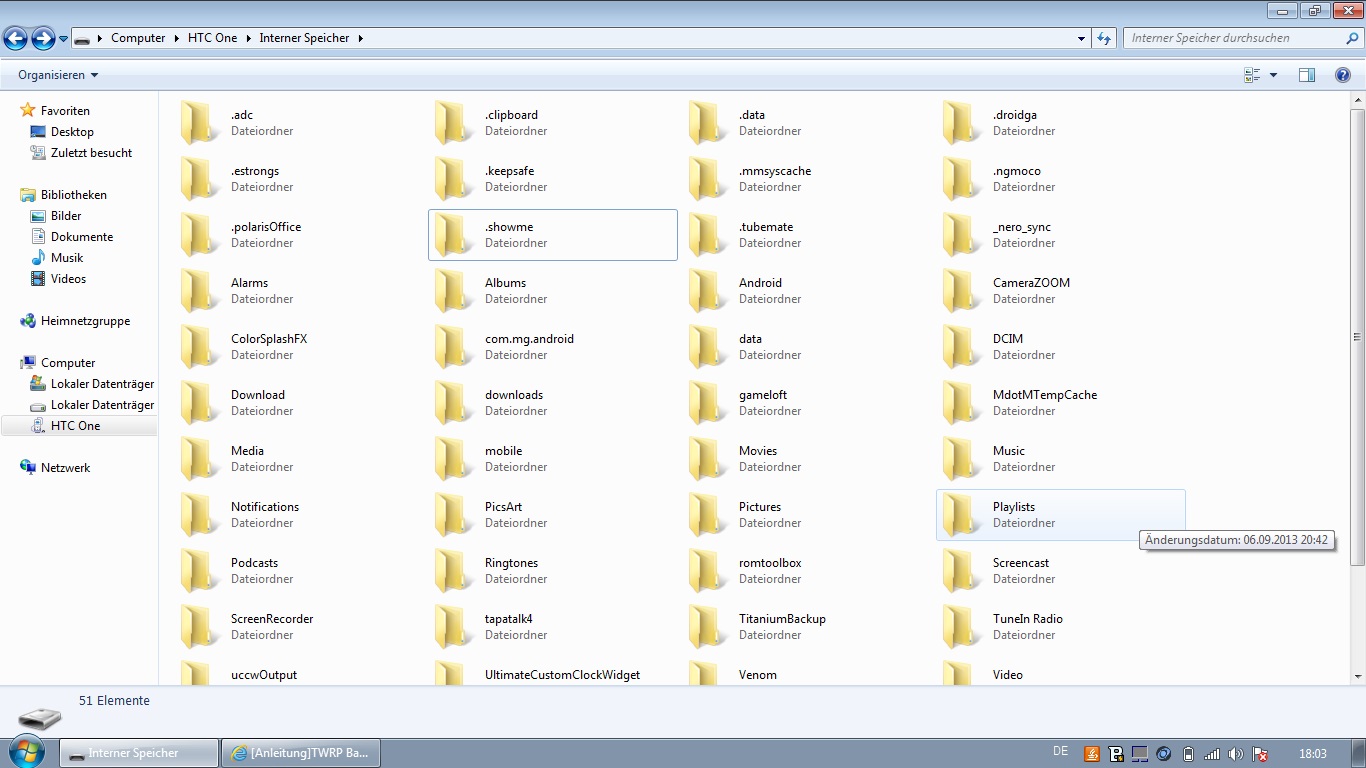The image size is (1366, 768).
Task: Open the Bilder library
Action: (x=66, y=216)
